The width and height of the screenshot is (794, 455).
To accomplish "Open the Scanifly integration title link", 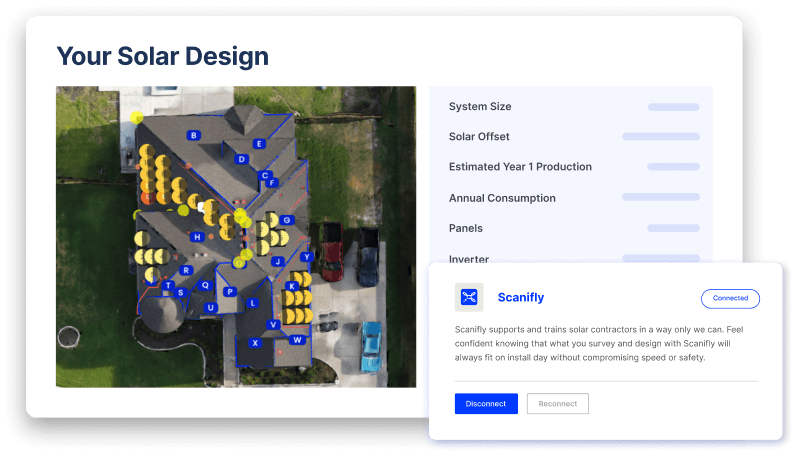I will pos(521,298).
